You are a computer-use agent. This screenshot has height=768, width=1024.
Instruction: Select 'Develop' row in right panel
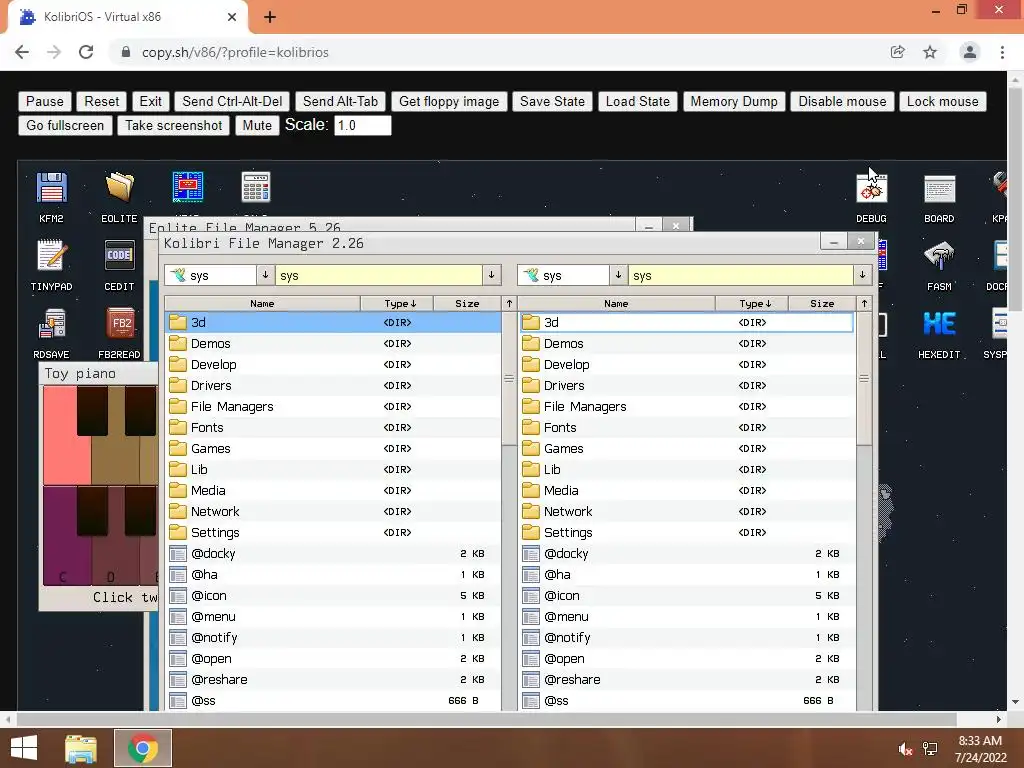coord(687,364)
